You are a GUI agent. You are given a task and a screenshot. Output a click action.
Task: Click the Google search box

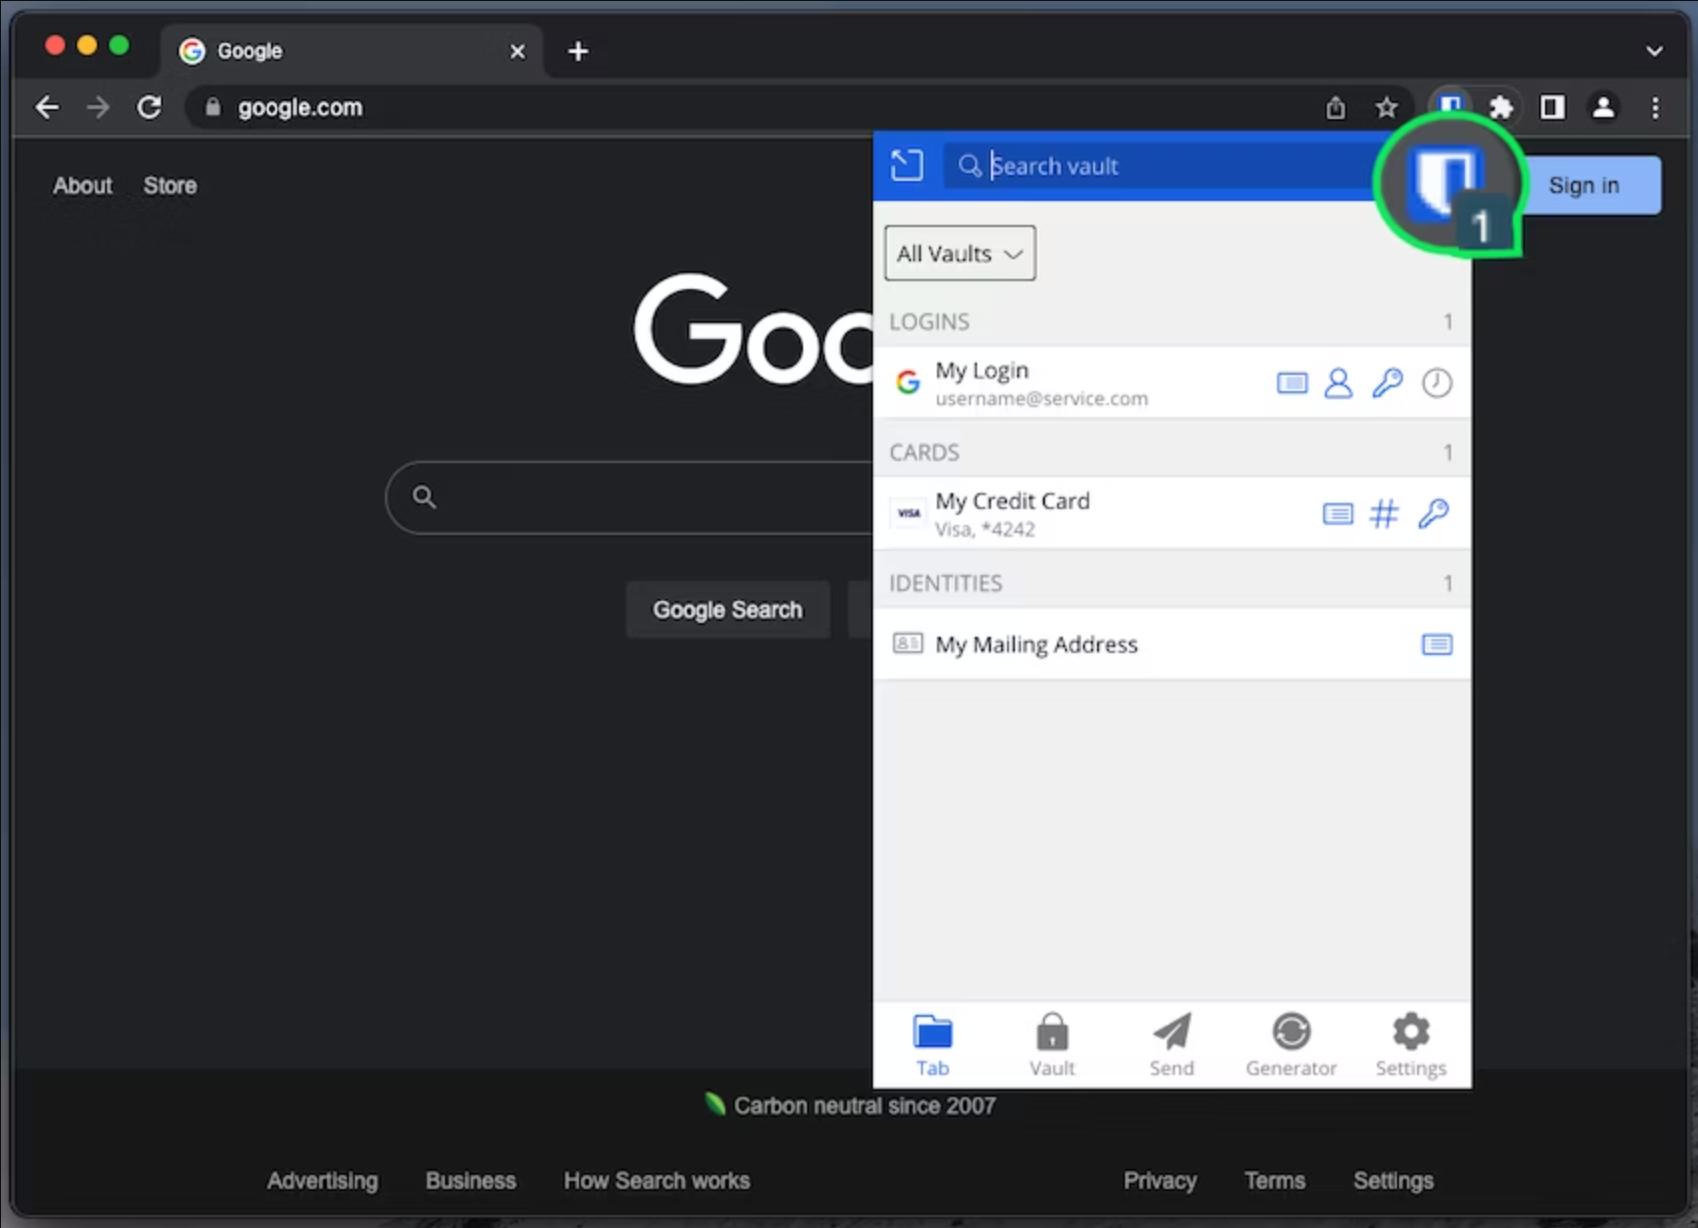(630, 497)
